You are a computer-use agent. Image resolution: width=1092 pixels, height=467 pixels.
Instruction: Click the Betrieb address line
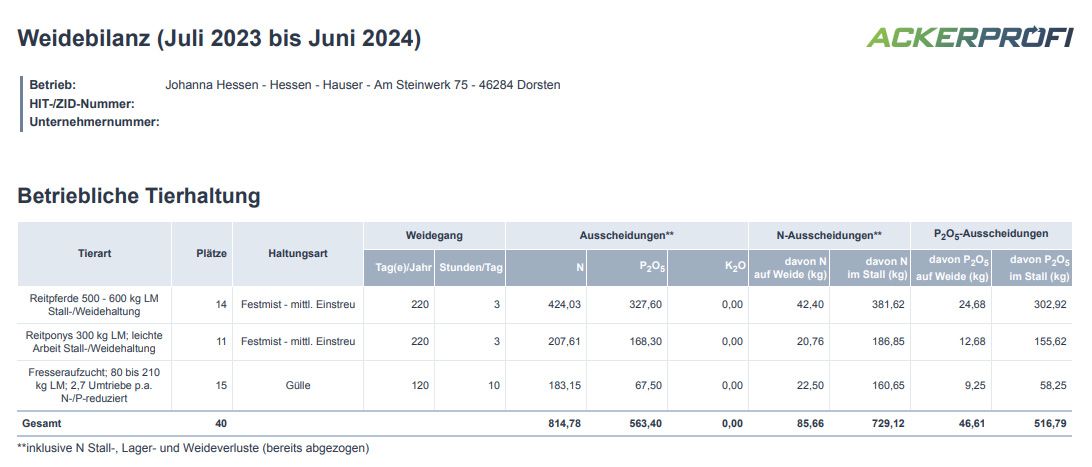(362, 85)
